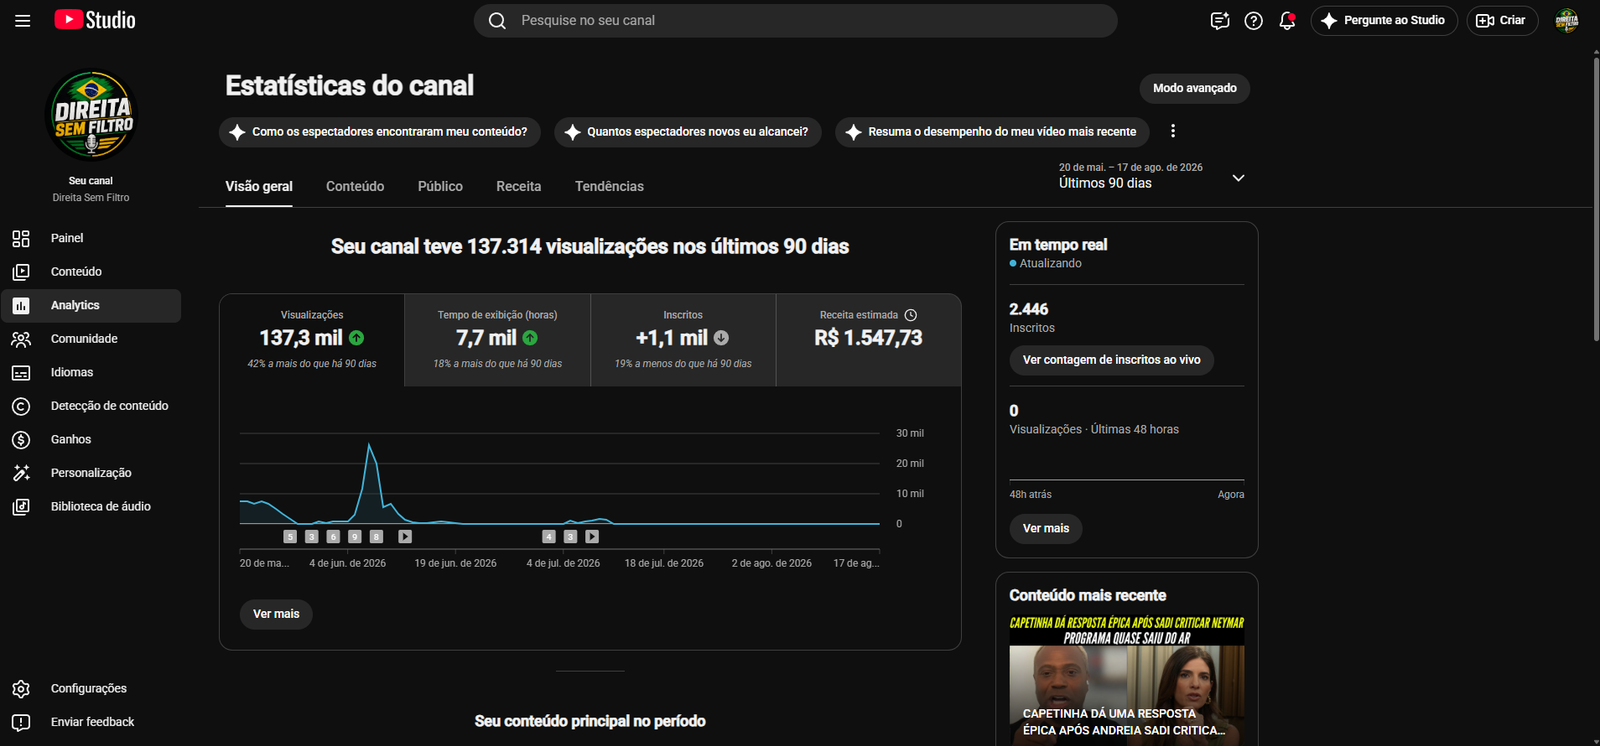Image resolution: width=1600 pixels, height=746 pixels.
Task: Select the Tempo de exibição (horas) card
Action: (x=498, y=340)
